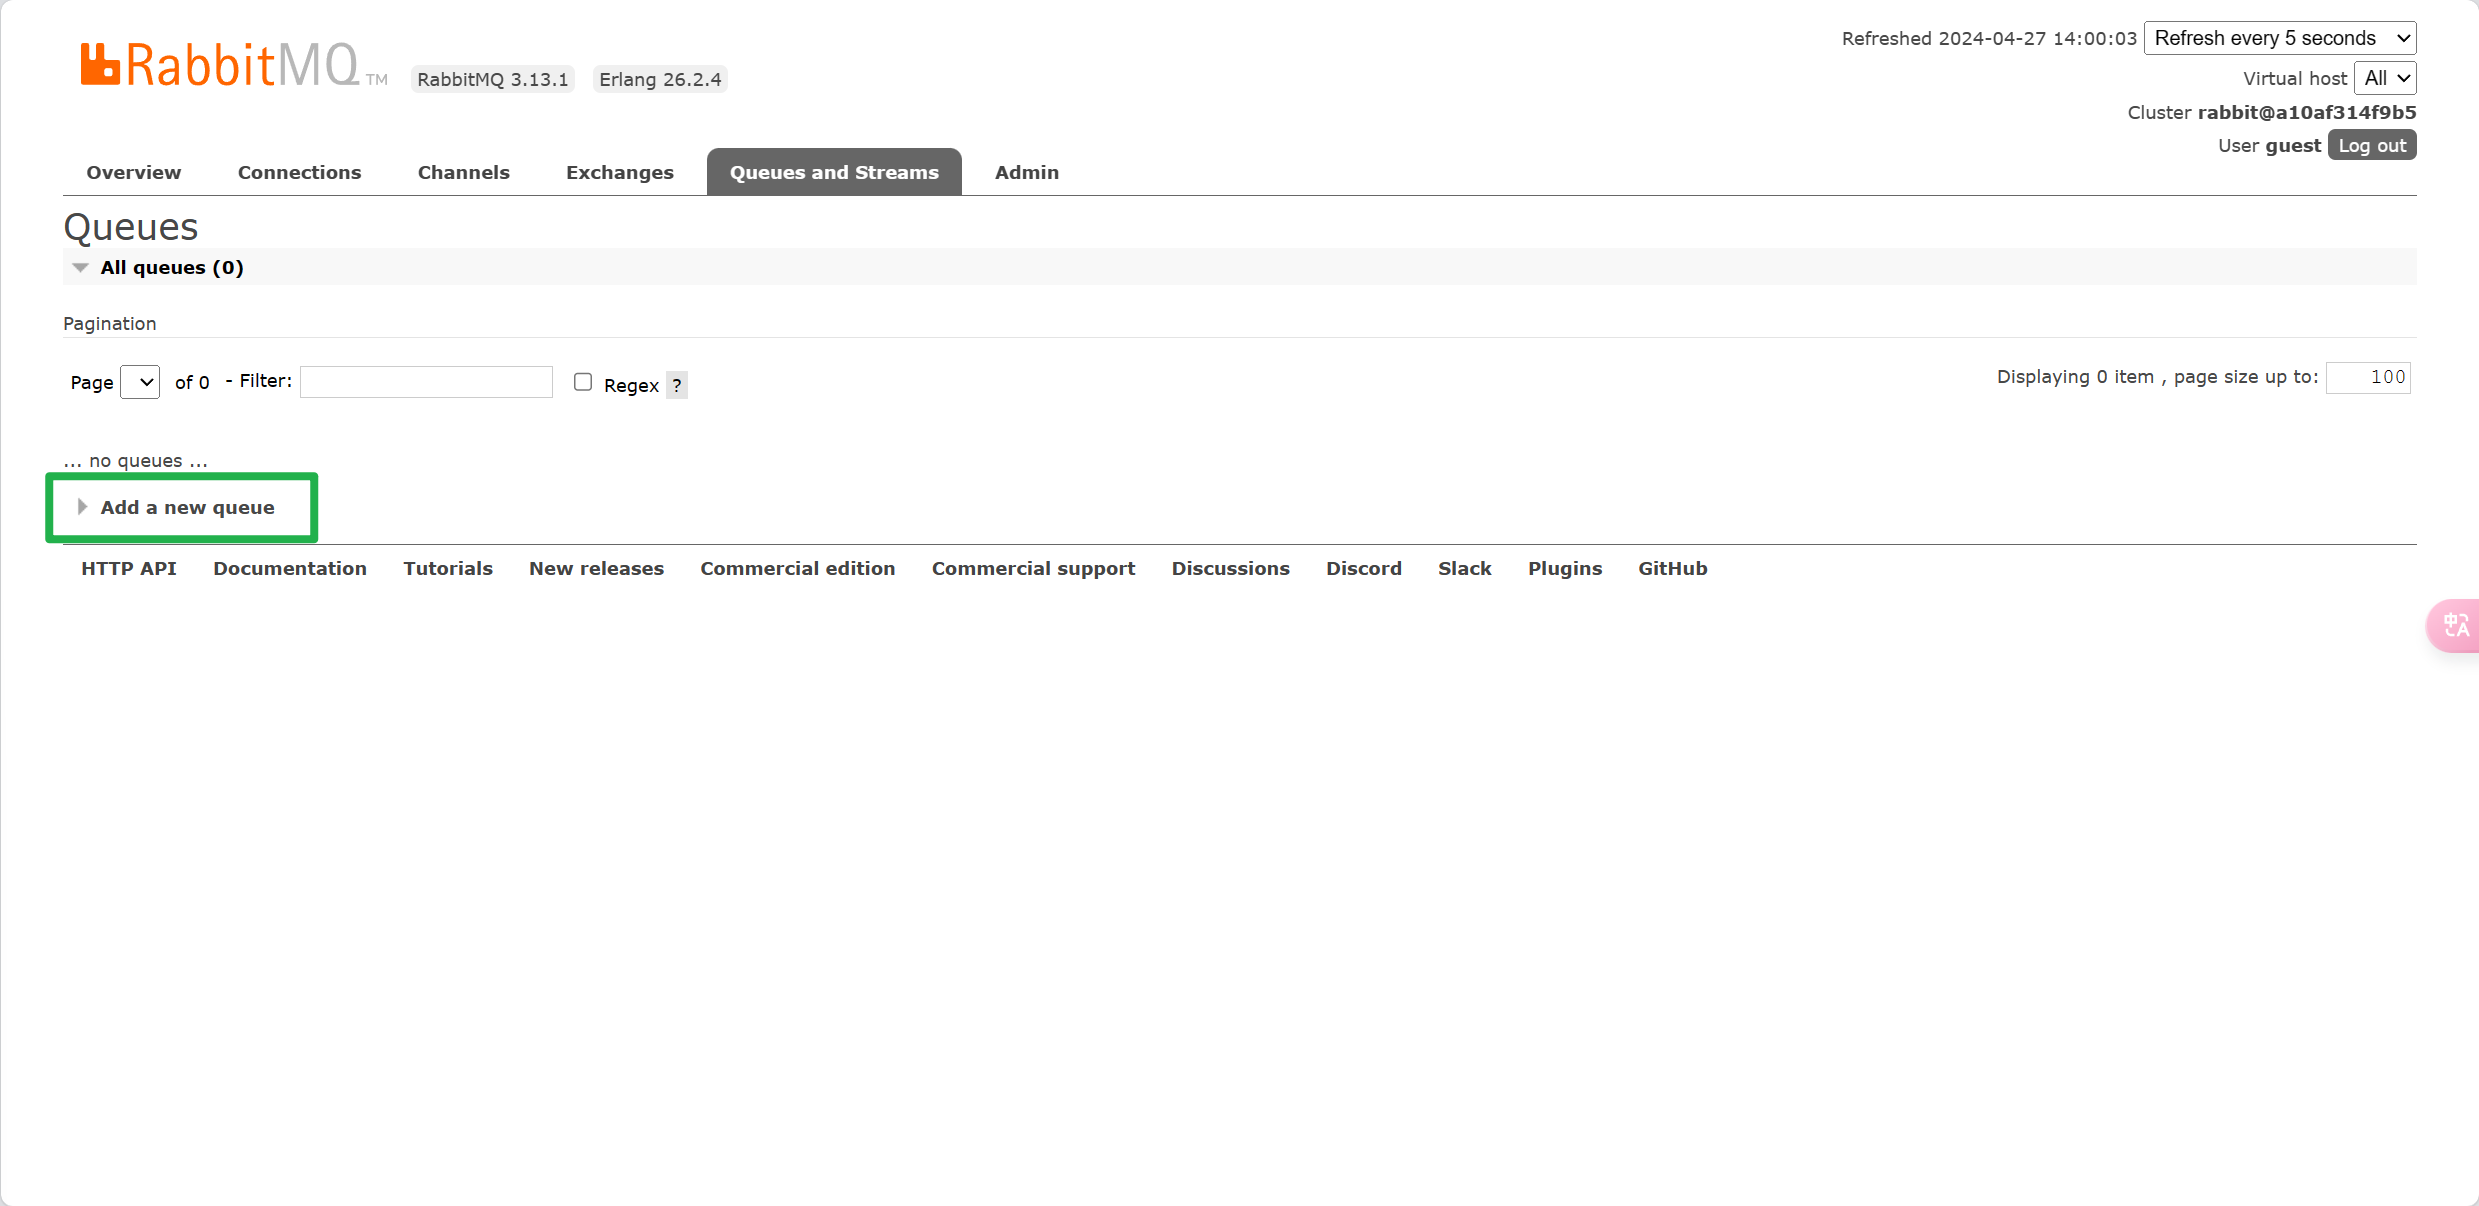The image size is (2479, 1206).
Task: Open the Exchanges tab
Action: 619,173
